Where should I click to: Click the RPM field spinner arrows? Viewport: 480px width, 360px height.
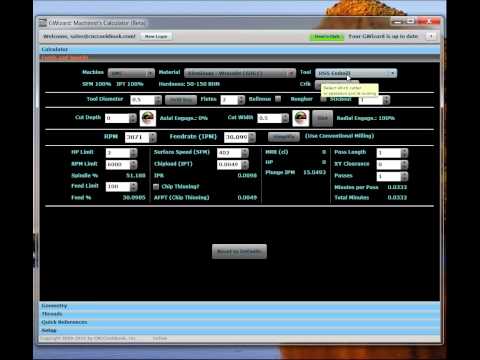pyautogui.click(x=153, y=137)
